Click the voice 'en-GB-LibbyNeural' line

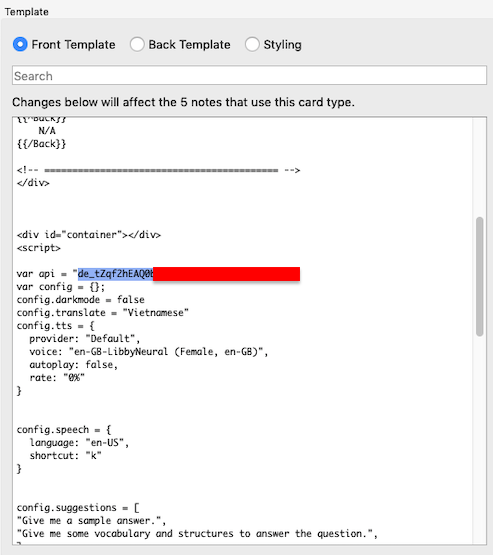click(149, 352)
